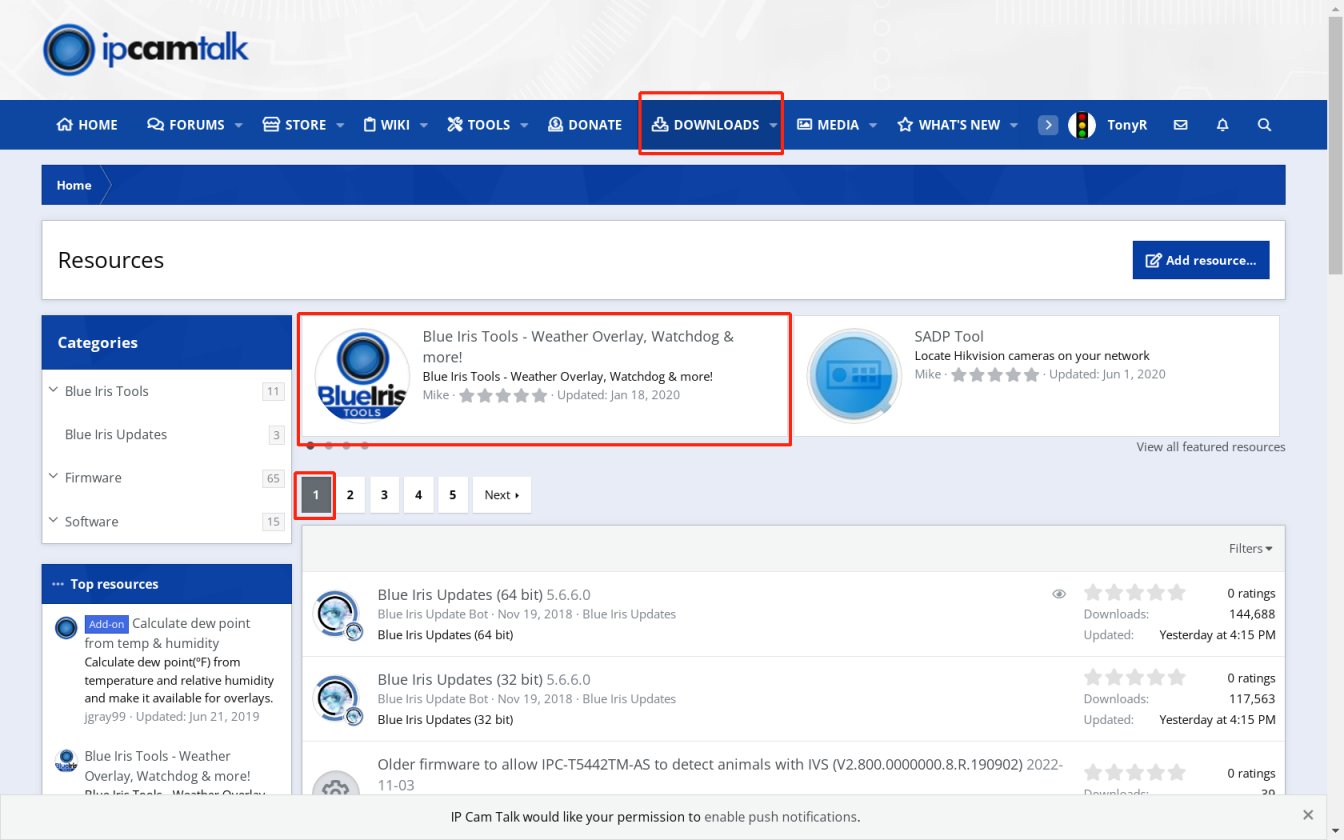Dismiss the push notification banner
The height and width of the screenshot is (840, 1344).
coord(1308,815)
